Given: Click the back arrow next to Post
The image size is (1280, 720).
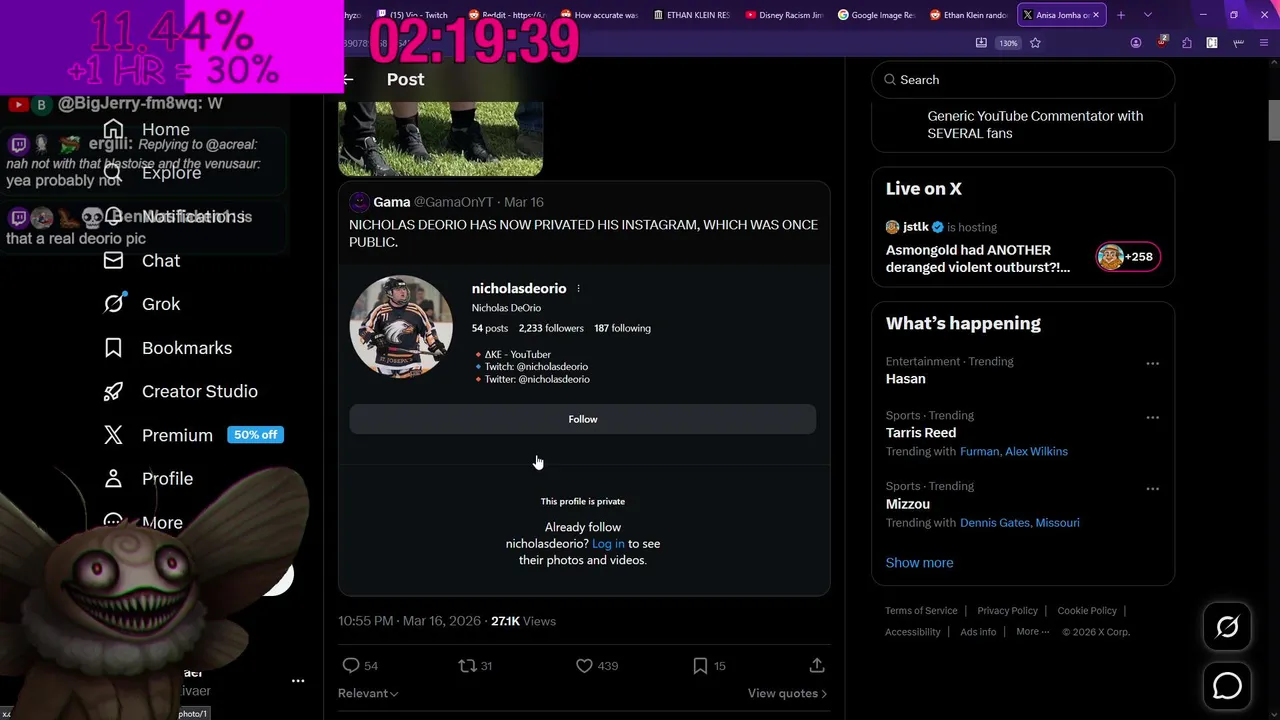Looking at the screenshot, I should point(348,79).
